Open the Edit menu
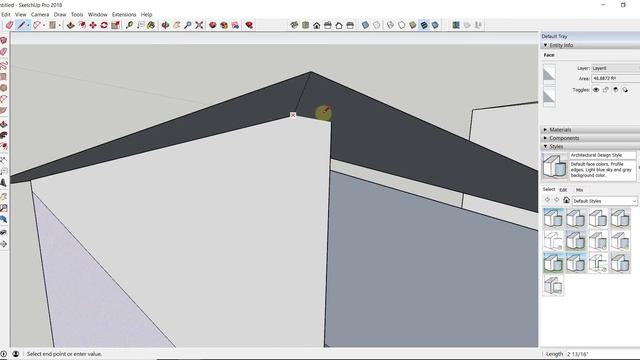640x360 pixels. tap(6, 14)
